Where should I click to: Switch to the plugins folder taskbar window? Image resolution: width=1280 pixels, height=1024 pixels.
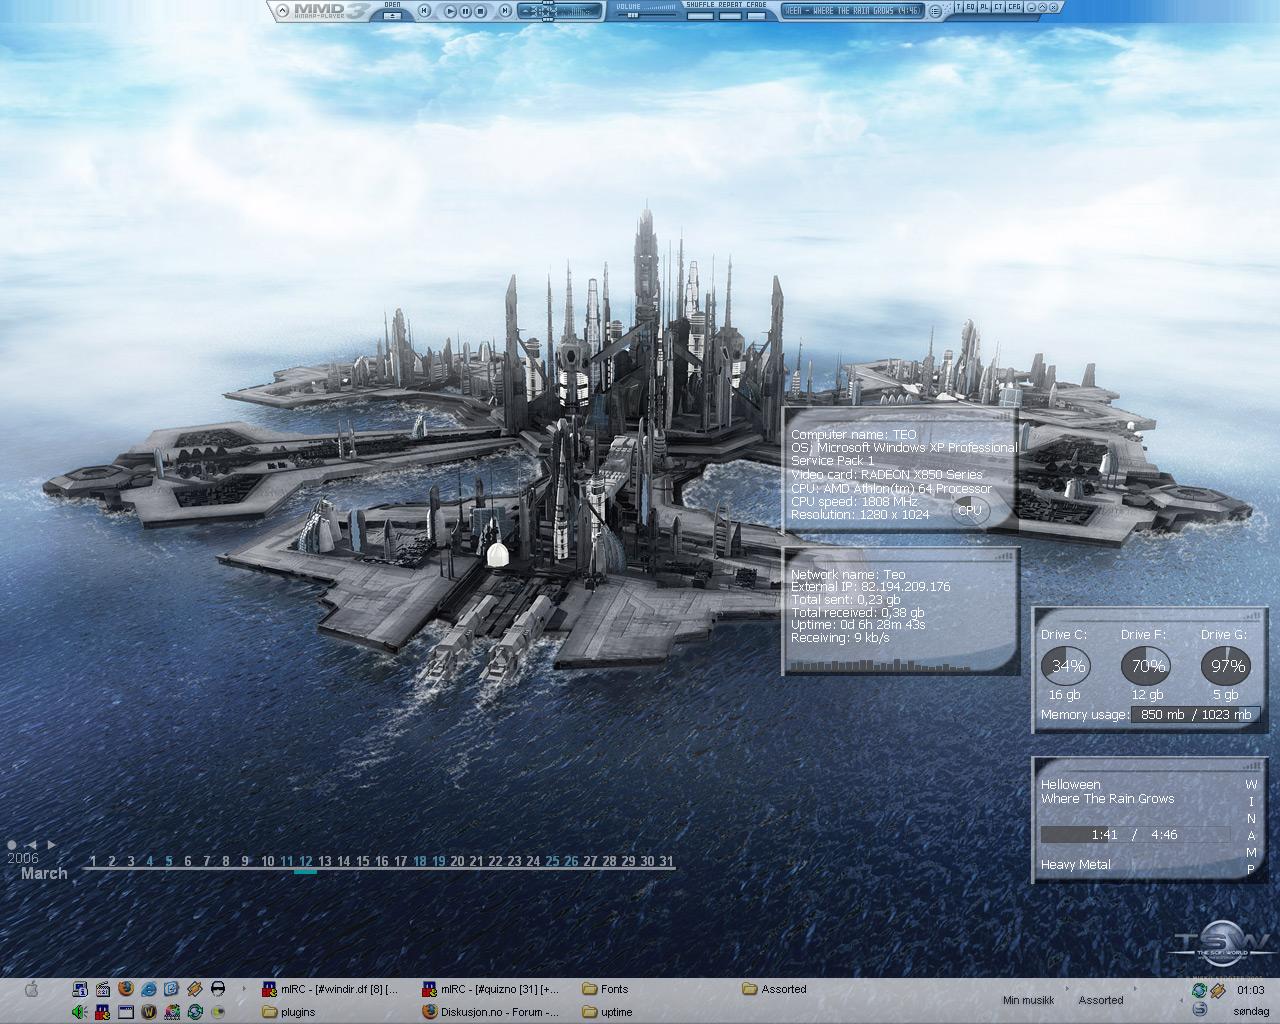[x=331, y=1012]
